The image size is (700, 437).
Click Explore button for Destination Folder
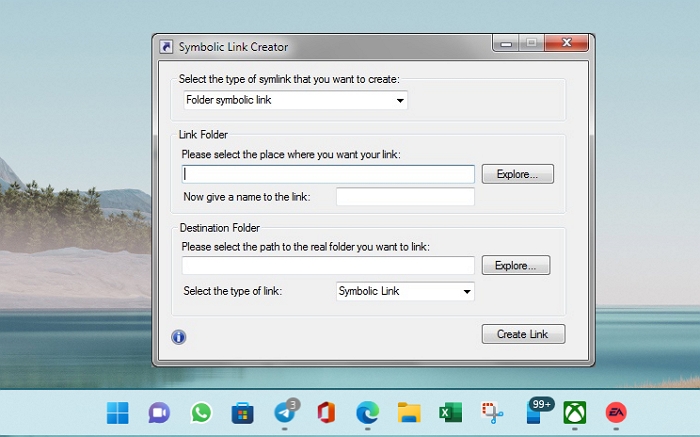click(x=516, y=266)
